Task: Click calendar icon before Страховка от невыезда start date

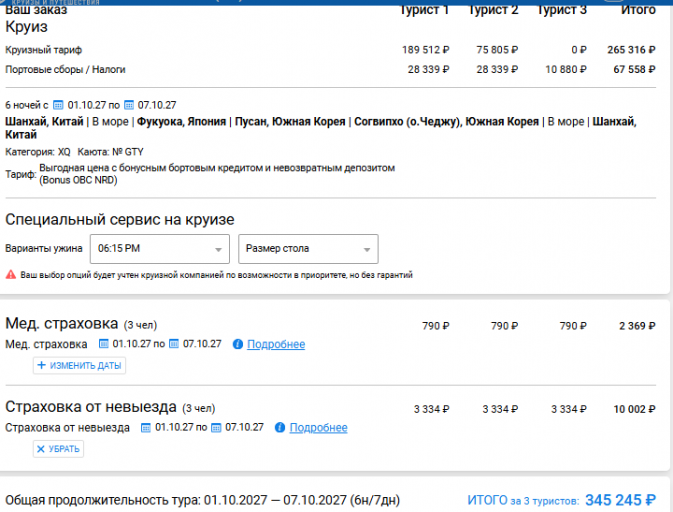Action: 146,427
